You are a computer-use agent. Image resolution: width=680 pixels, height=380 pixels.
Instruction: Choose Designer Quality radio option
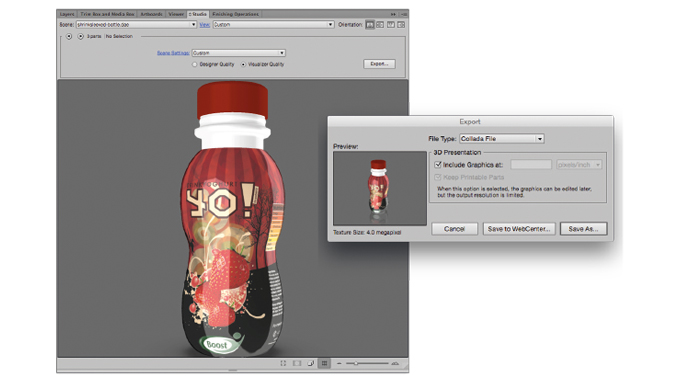[x=194, y=64]
